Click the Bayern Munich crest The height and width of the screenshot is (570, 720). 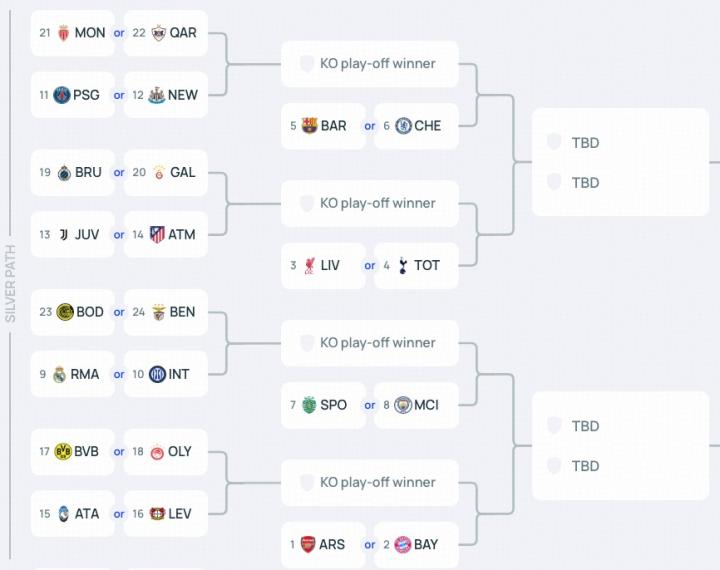(x=402, y=545)
